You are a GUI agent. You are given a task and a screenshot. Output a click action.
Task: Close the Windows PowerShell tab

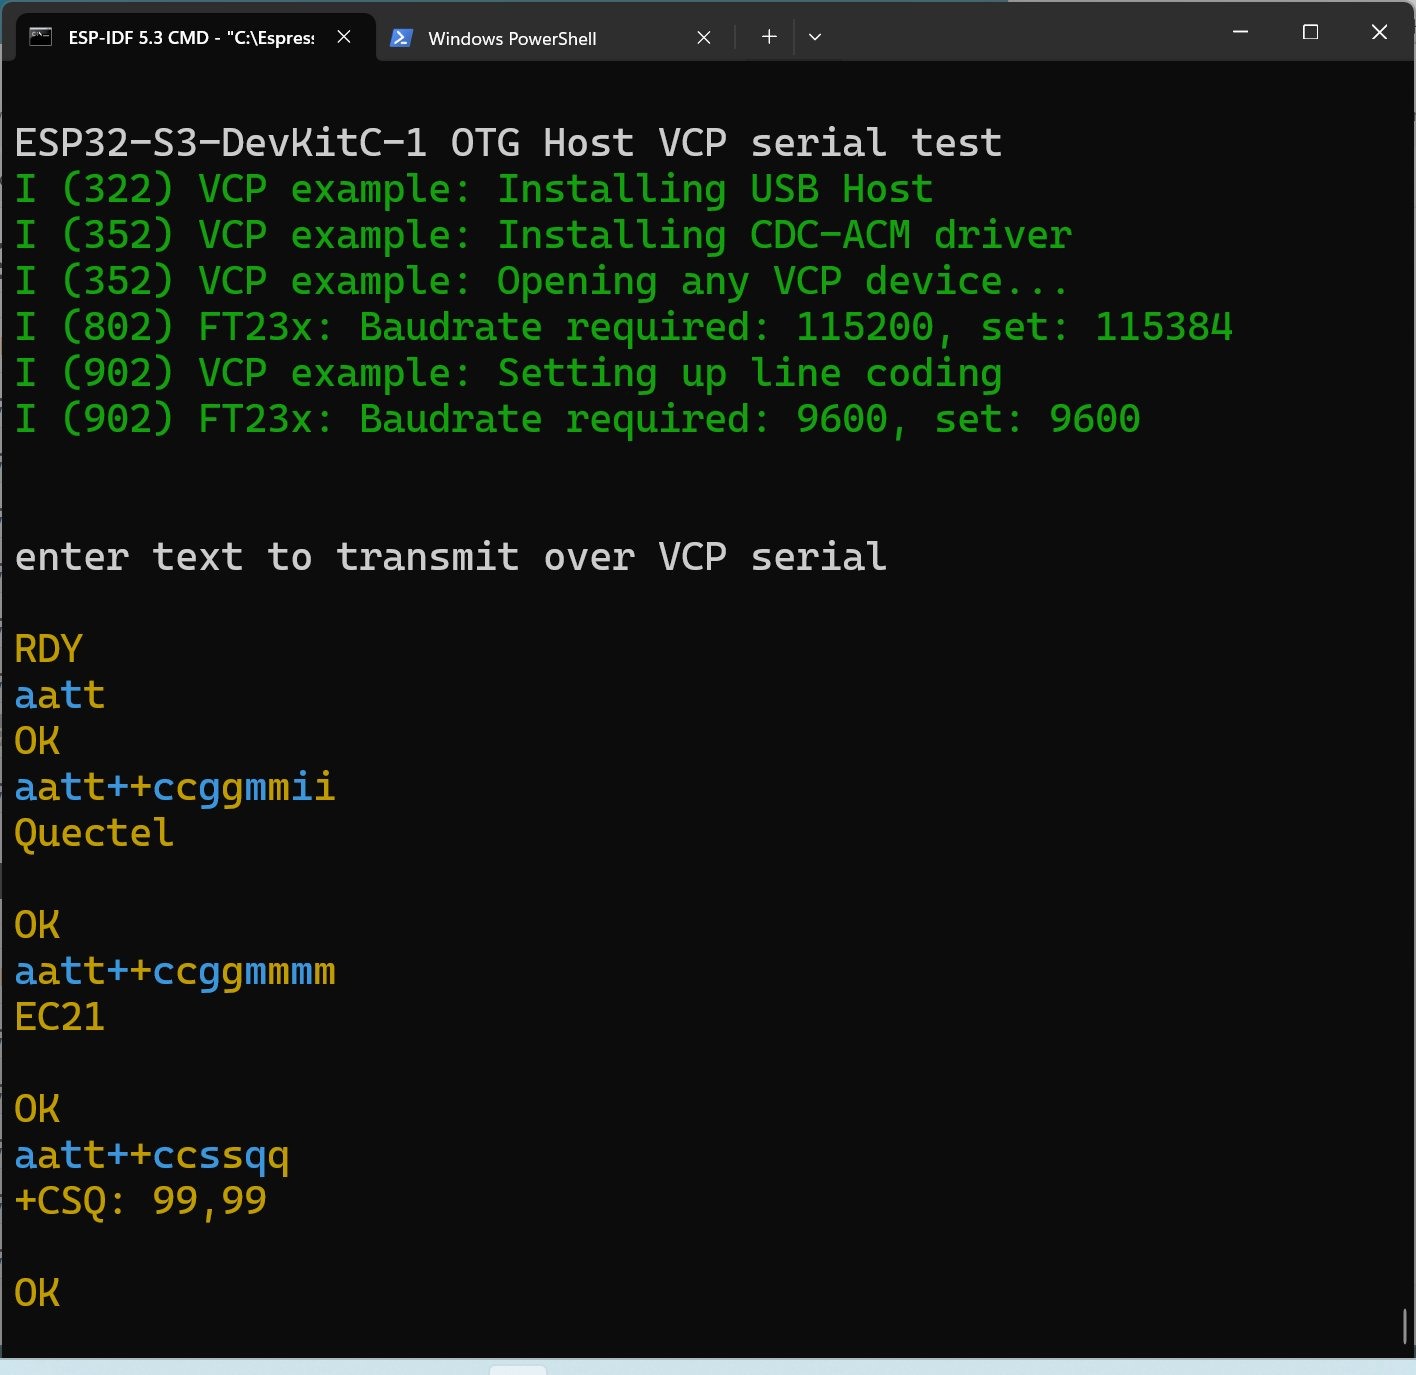(704, 38)
